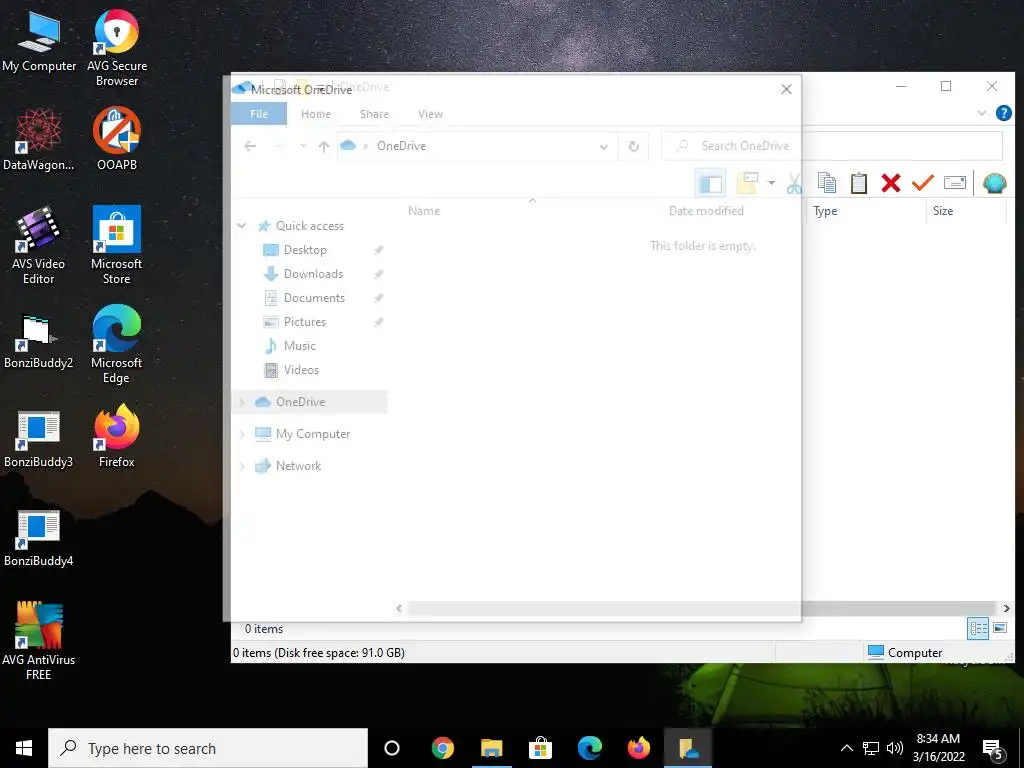
Task: Switch to Details view in status bar
Action: pyautogui.click(x=978, y=629)
